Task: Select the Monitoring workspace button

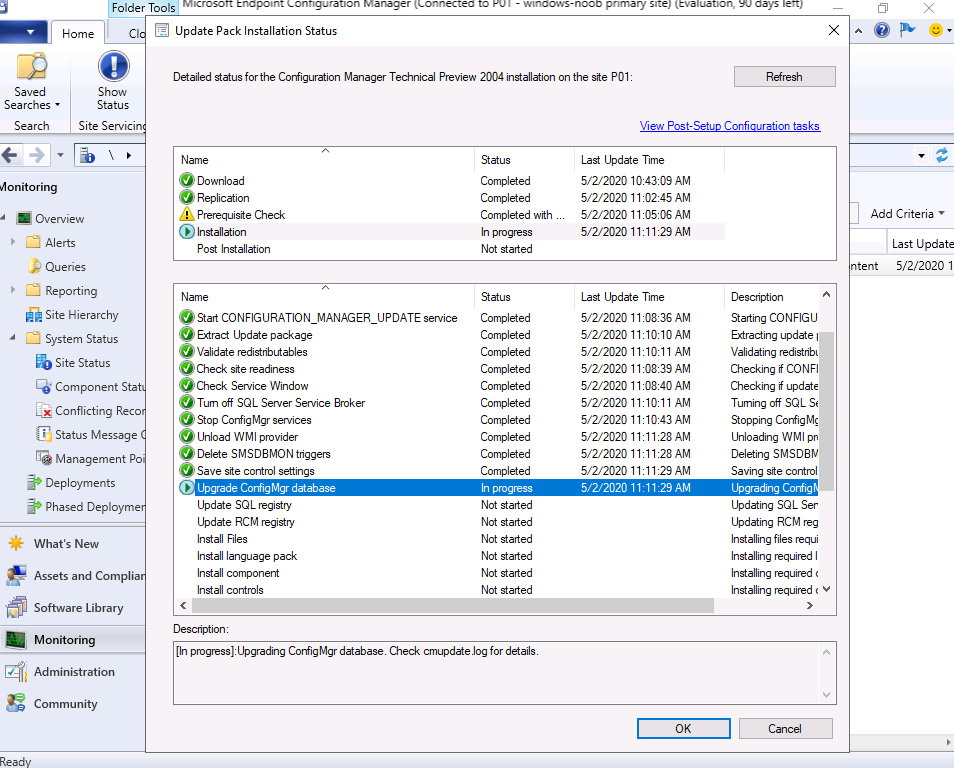Action: coord(72,640)
